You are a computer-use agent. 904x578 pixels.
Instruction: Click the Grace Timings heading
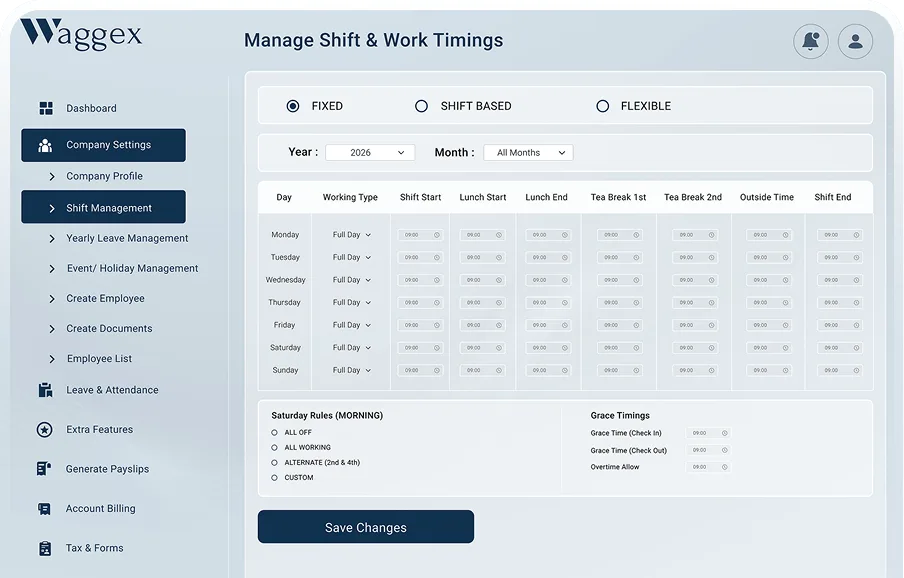click(620, 415)
